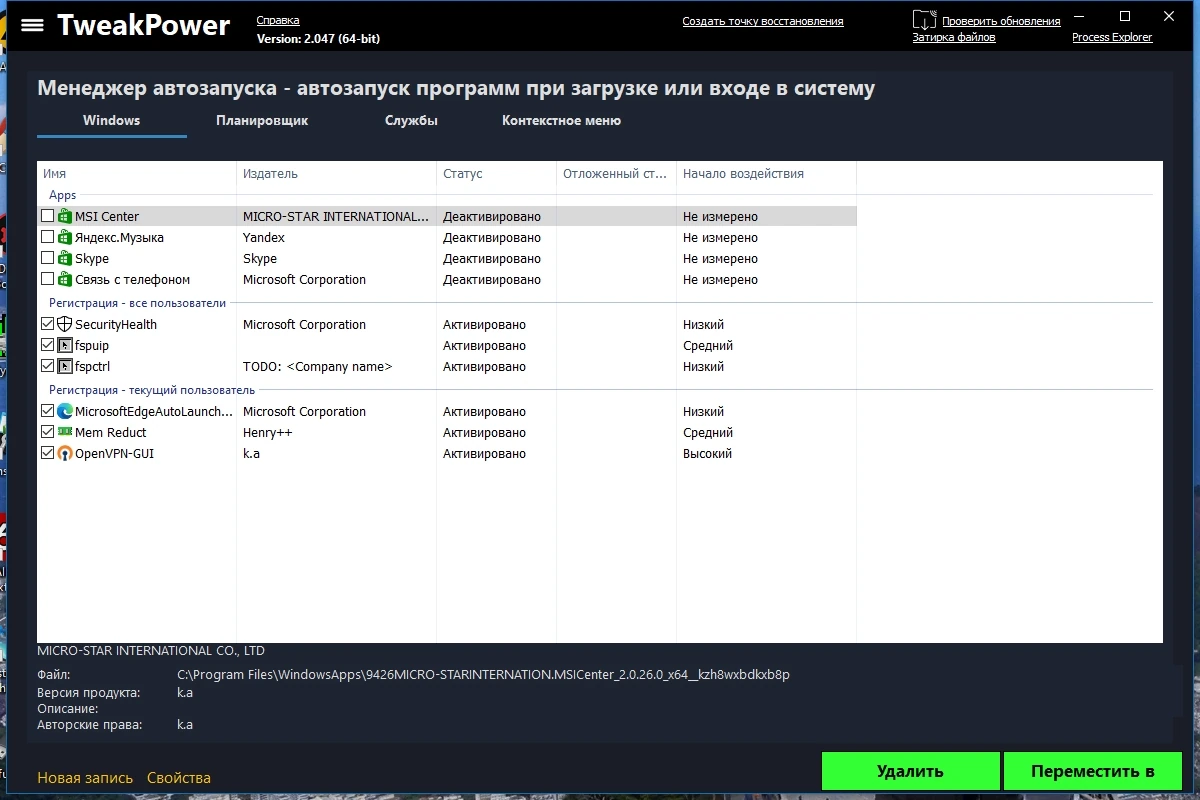1200x800 pixels.
Task: Uncheck the MicrosoftEdgeAutoLaunch checkbox
Action: [x=47, y=411]
